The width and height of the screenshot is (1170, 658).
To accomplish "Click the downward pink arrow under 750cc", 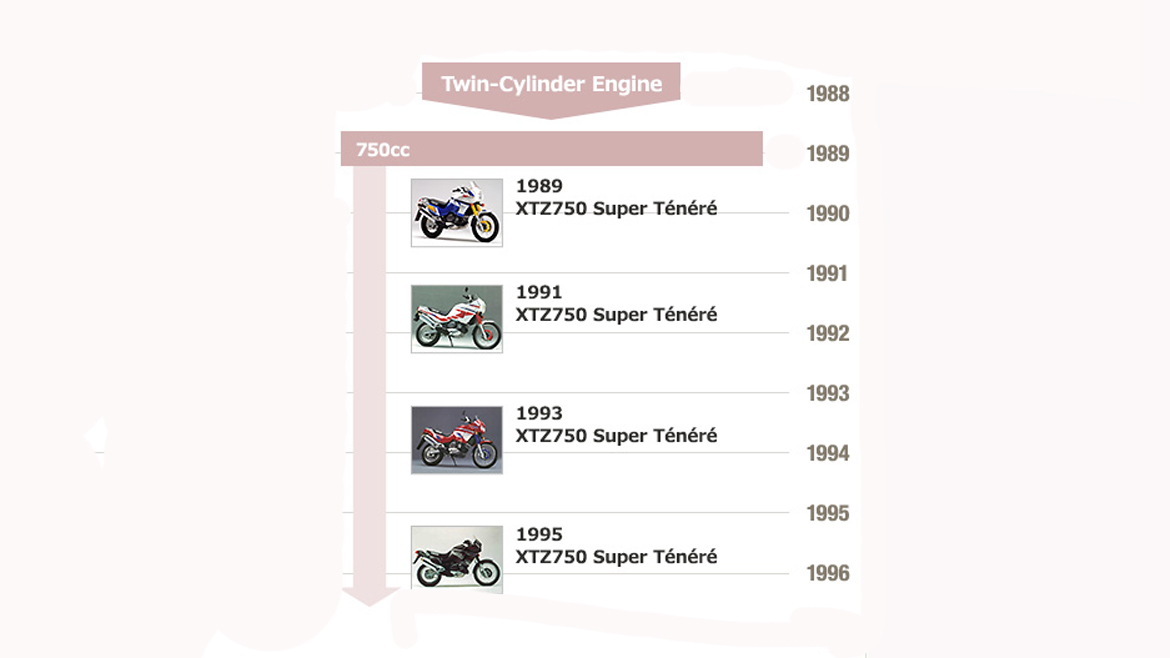I will (x=369, y=386).
